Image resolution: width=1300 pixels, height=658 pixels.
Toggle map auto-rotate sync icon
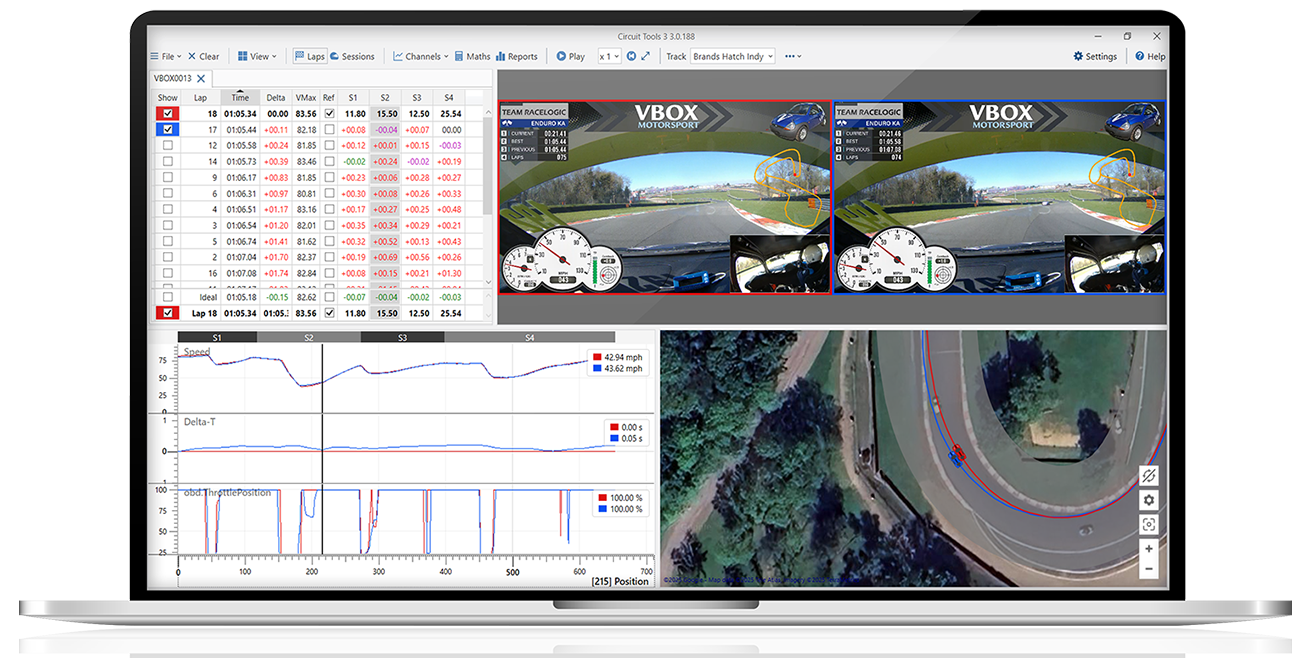pyautogui.click(x=1149, y=477)
